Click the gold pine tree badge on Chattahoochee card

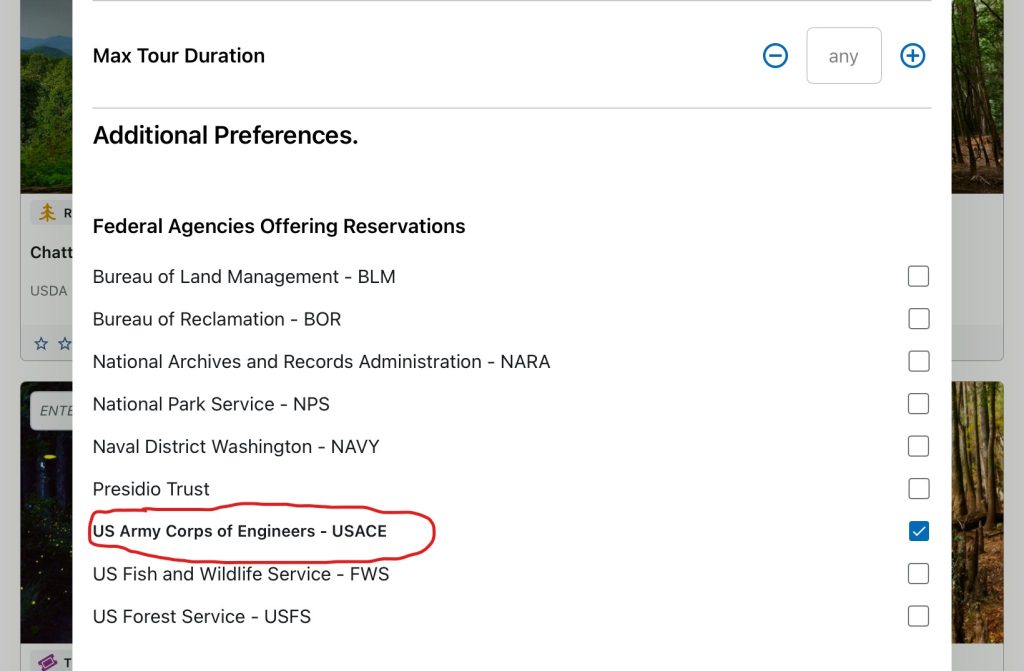pyautogui.click(x=47, y=212)
